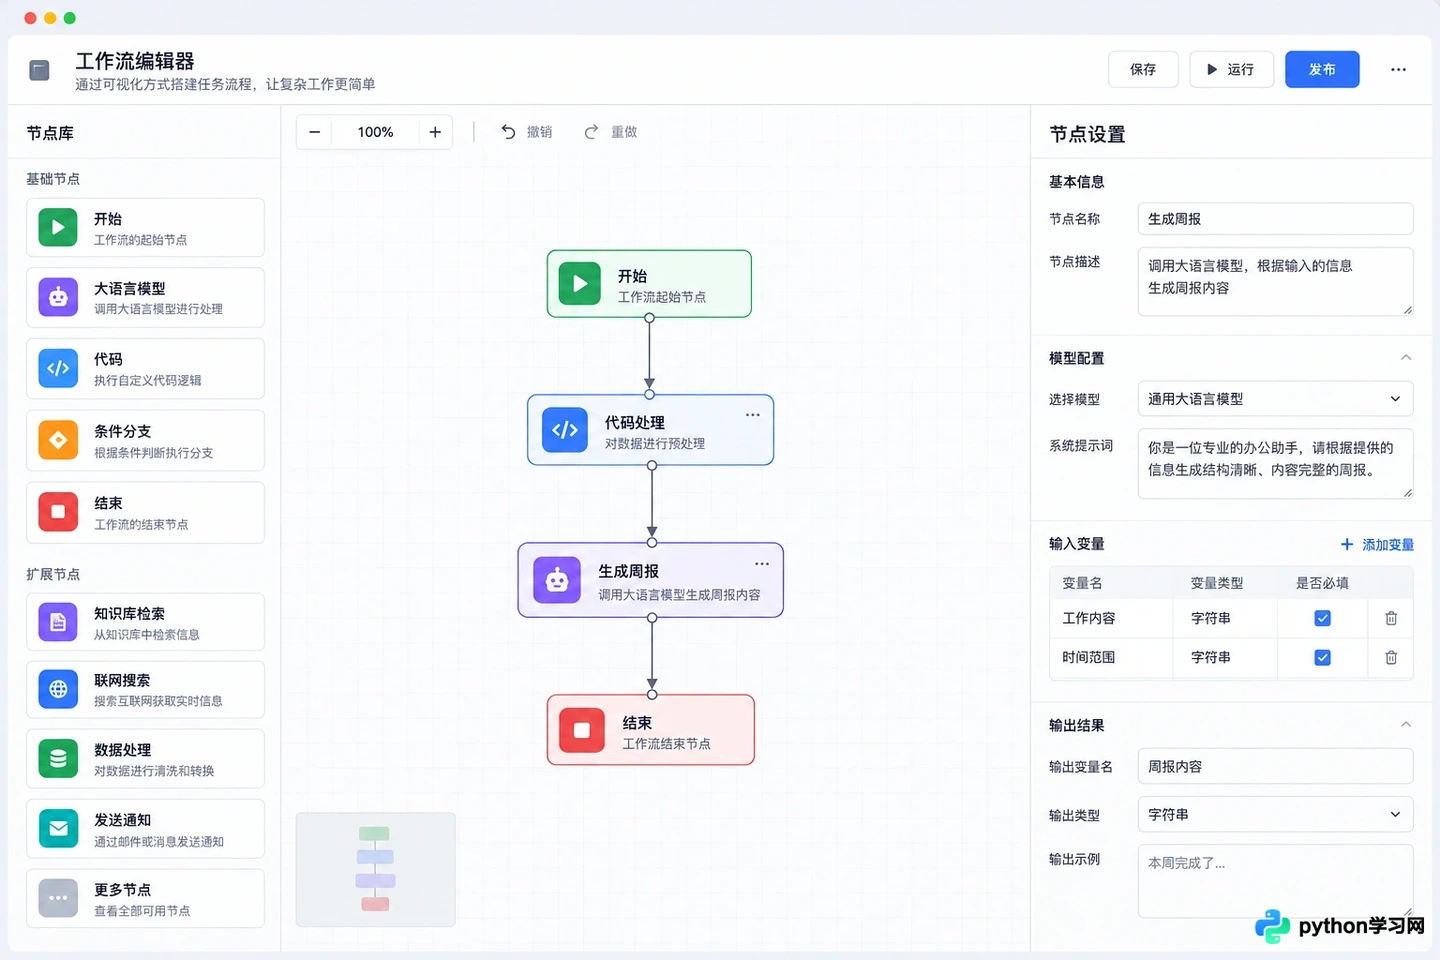Open the 代码处理 node options menu
Screen dimensions: 1440x960
pos(753,415)
